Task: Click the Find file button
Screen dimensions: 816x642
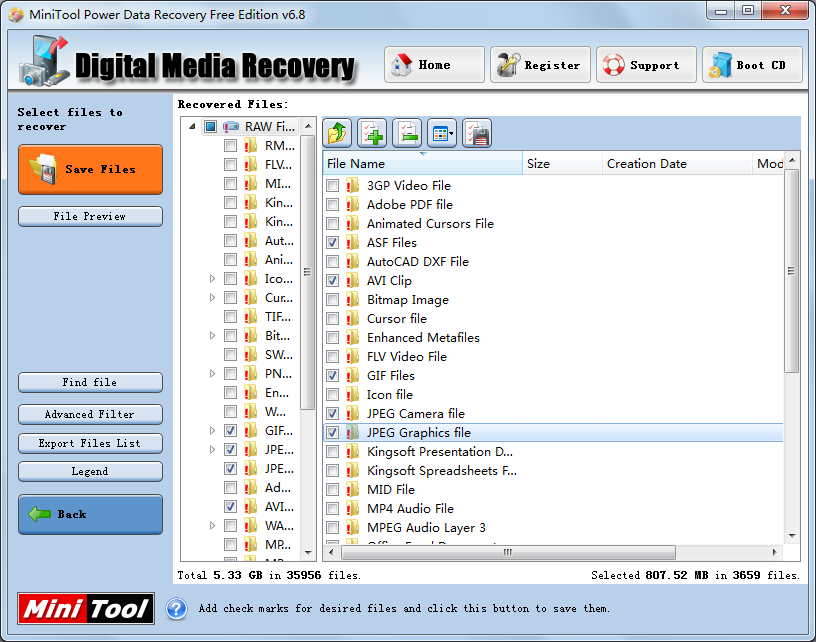Action: pyautogui.click(x=91, y=382)
